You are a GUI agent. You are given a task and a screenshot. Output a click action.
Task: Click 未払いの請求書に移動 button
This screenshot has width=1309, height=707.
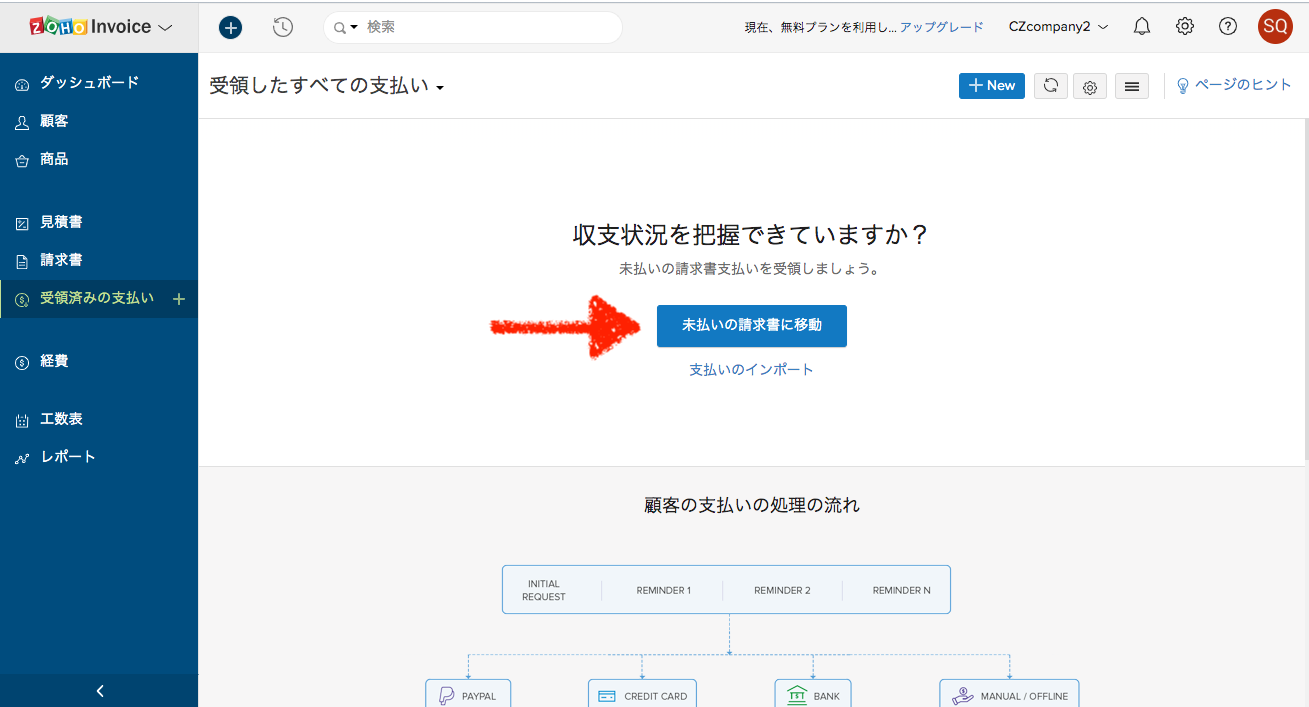pos(752,326)
